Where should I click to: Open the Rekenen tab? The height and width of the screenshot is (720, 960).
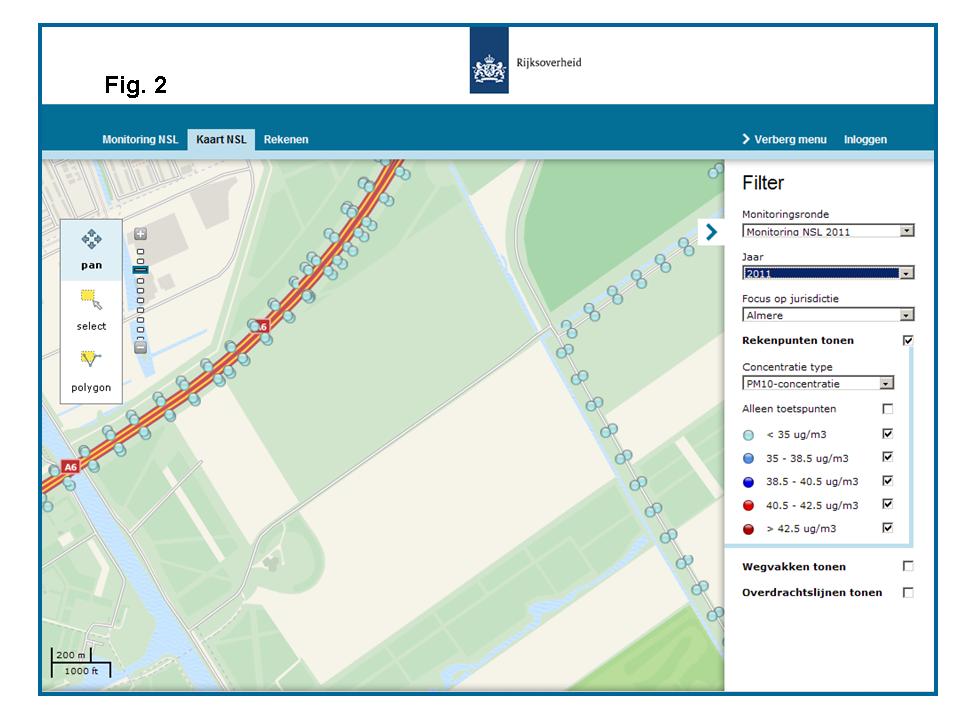pos(286,140)
